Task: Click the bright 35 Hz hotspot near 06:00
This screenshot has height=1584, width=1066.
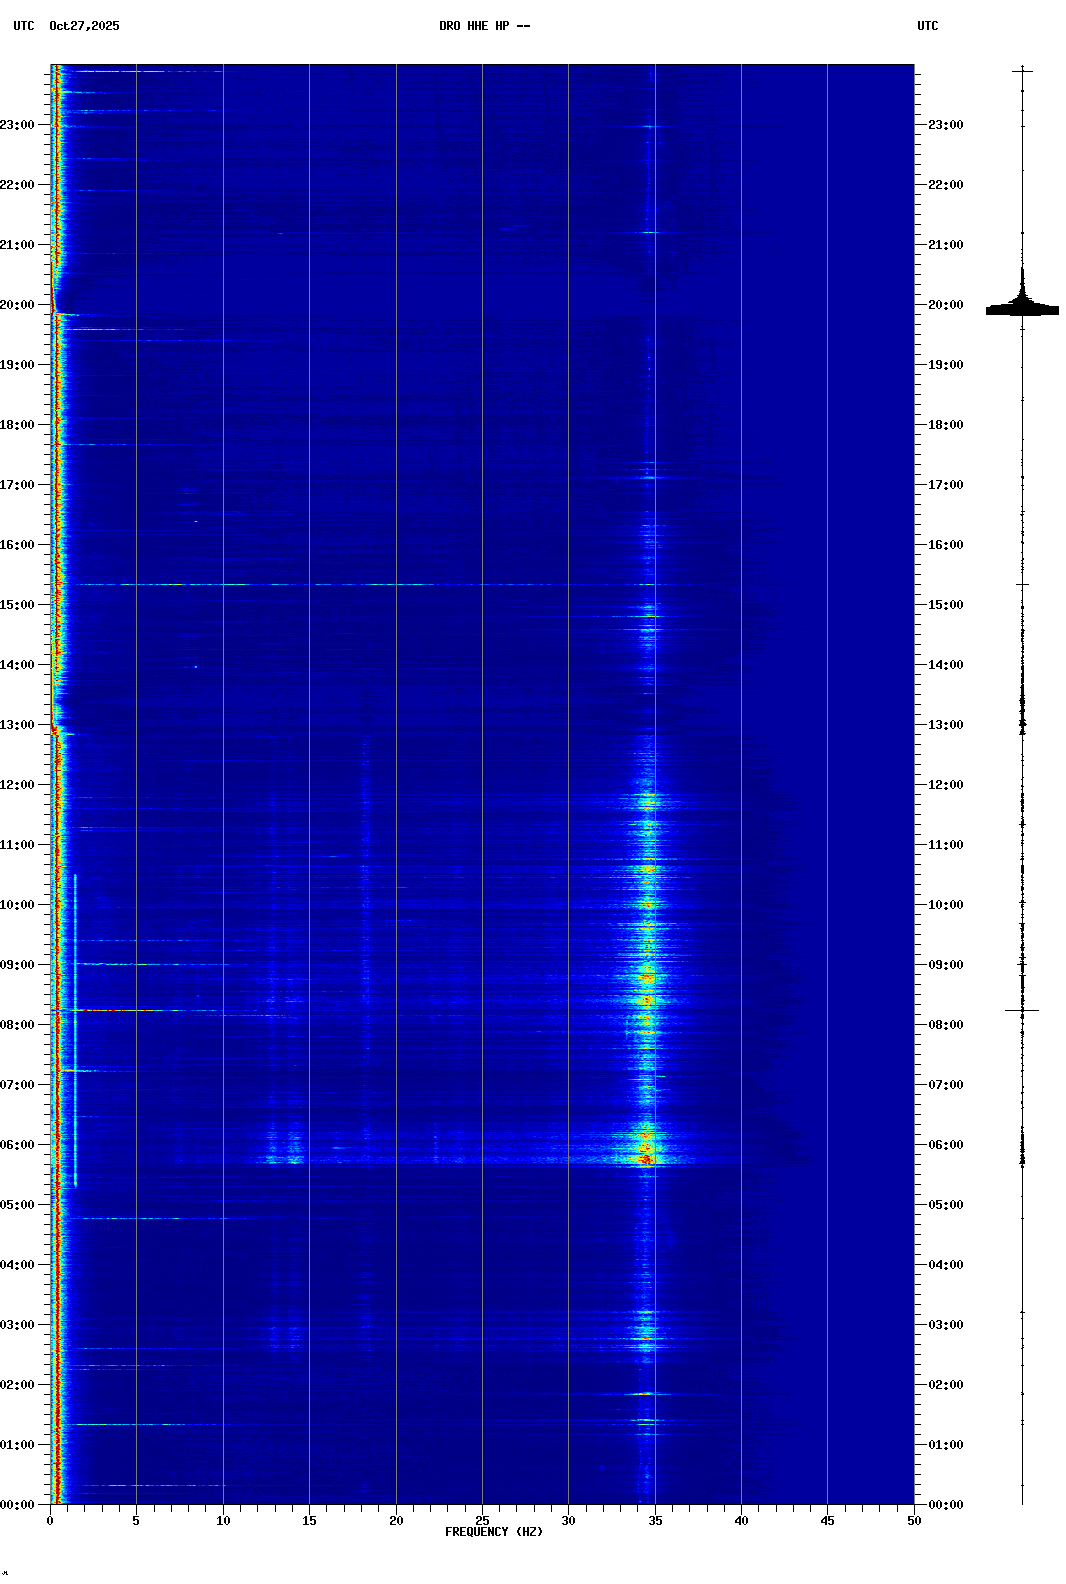Action: 646,1158
